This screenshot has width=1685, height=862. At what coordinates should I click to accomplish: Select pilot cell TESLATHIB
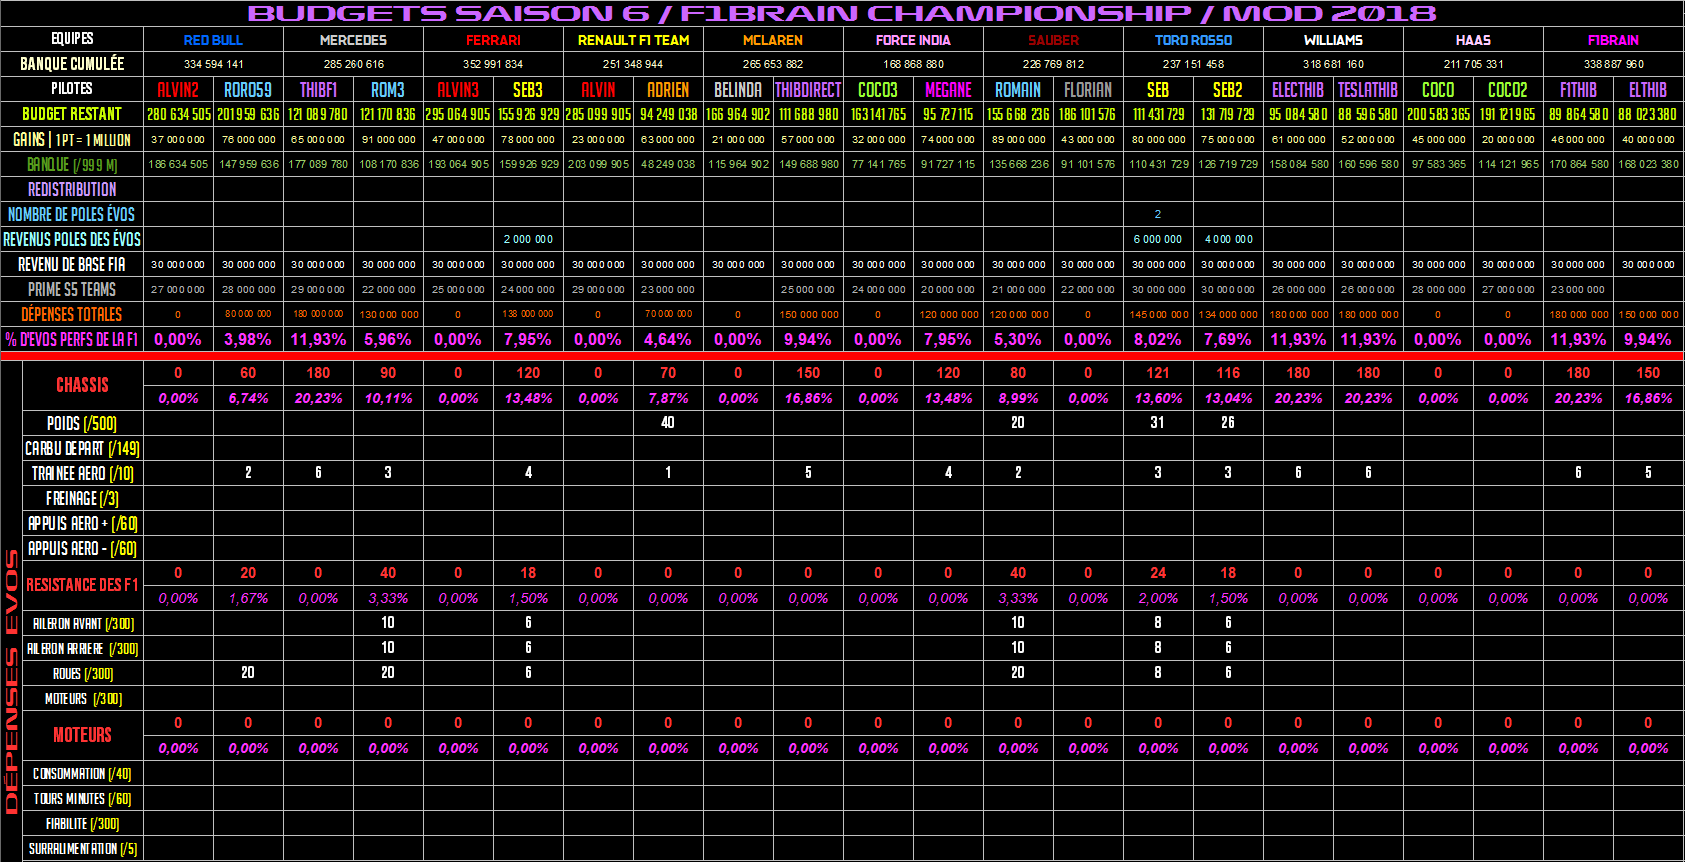(1367, 89)
